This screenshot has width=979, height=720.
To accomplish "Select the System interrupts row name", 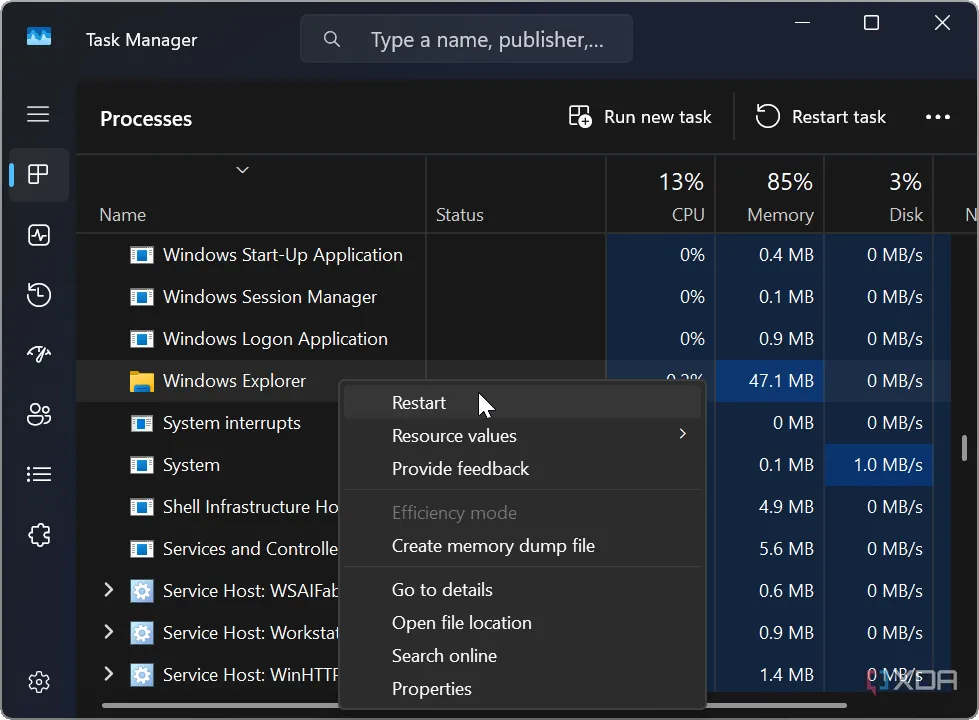I will (x=232, y=423).
